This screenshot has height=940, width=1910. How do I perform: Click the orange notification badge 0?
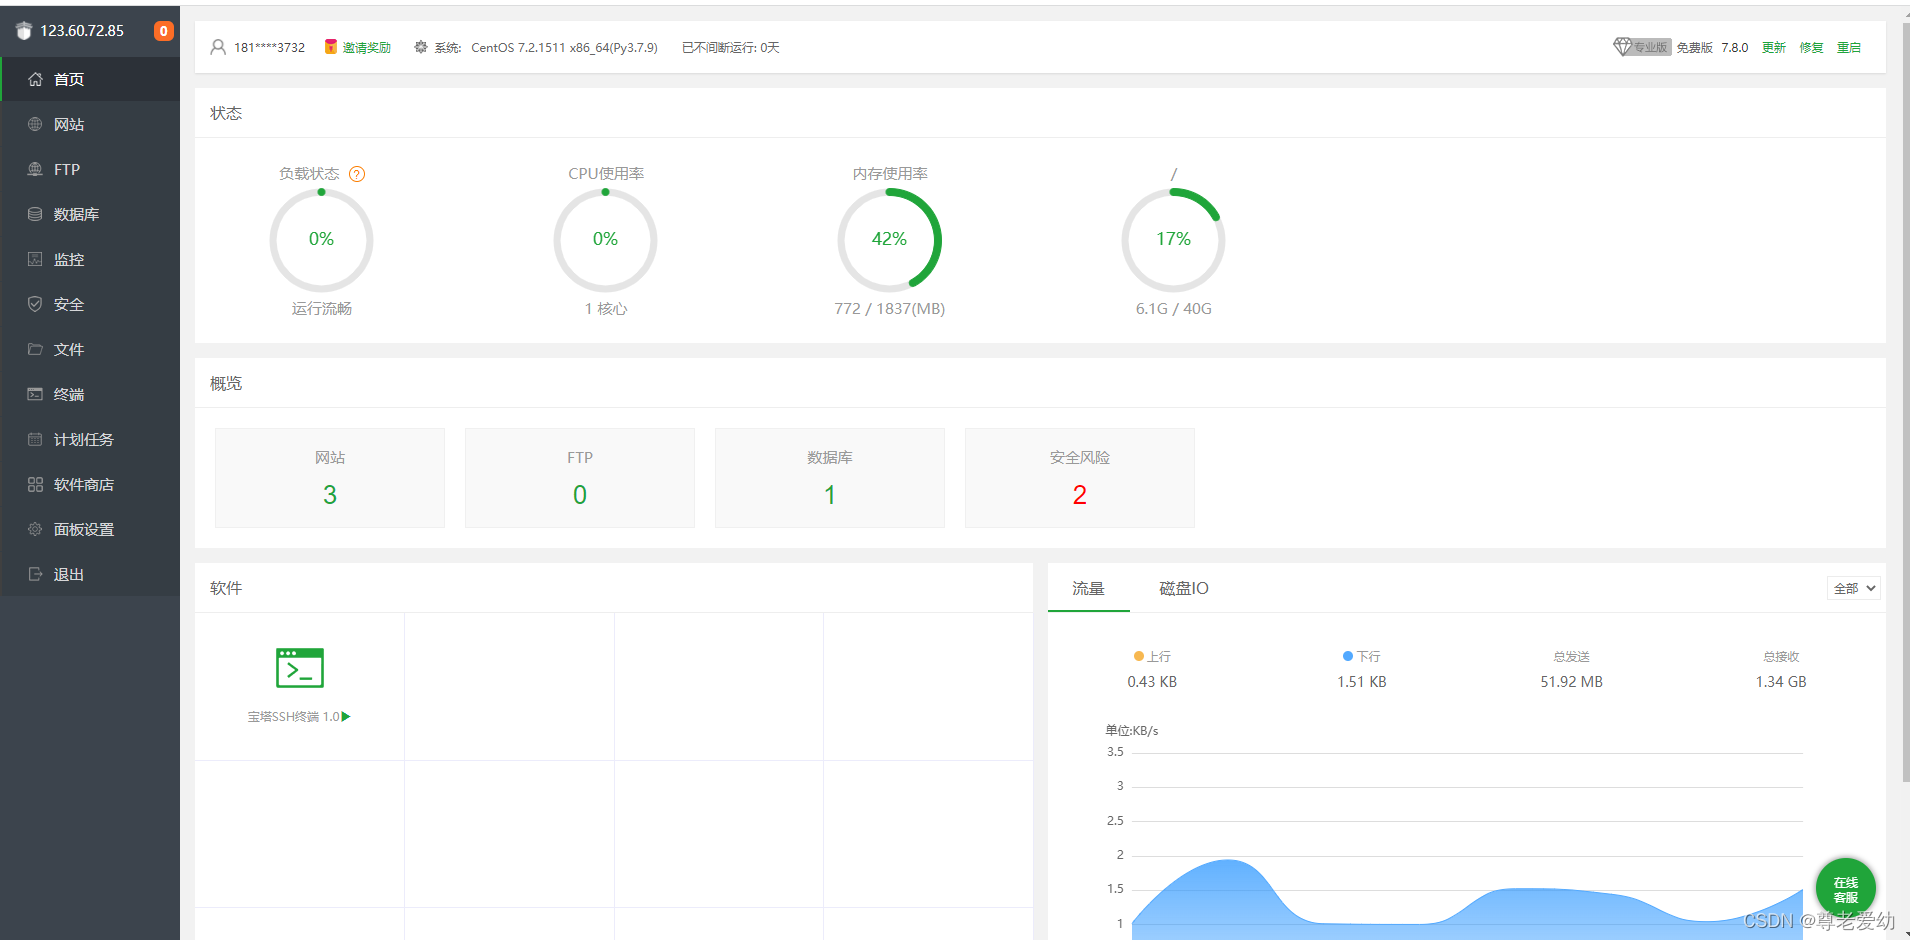164,31
